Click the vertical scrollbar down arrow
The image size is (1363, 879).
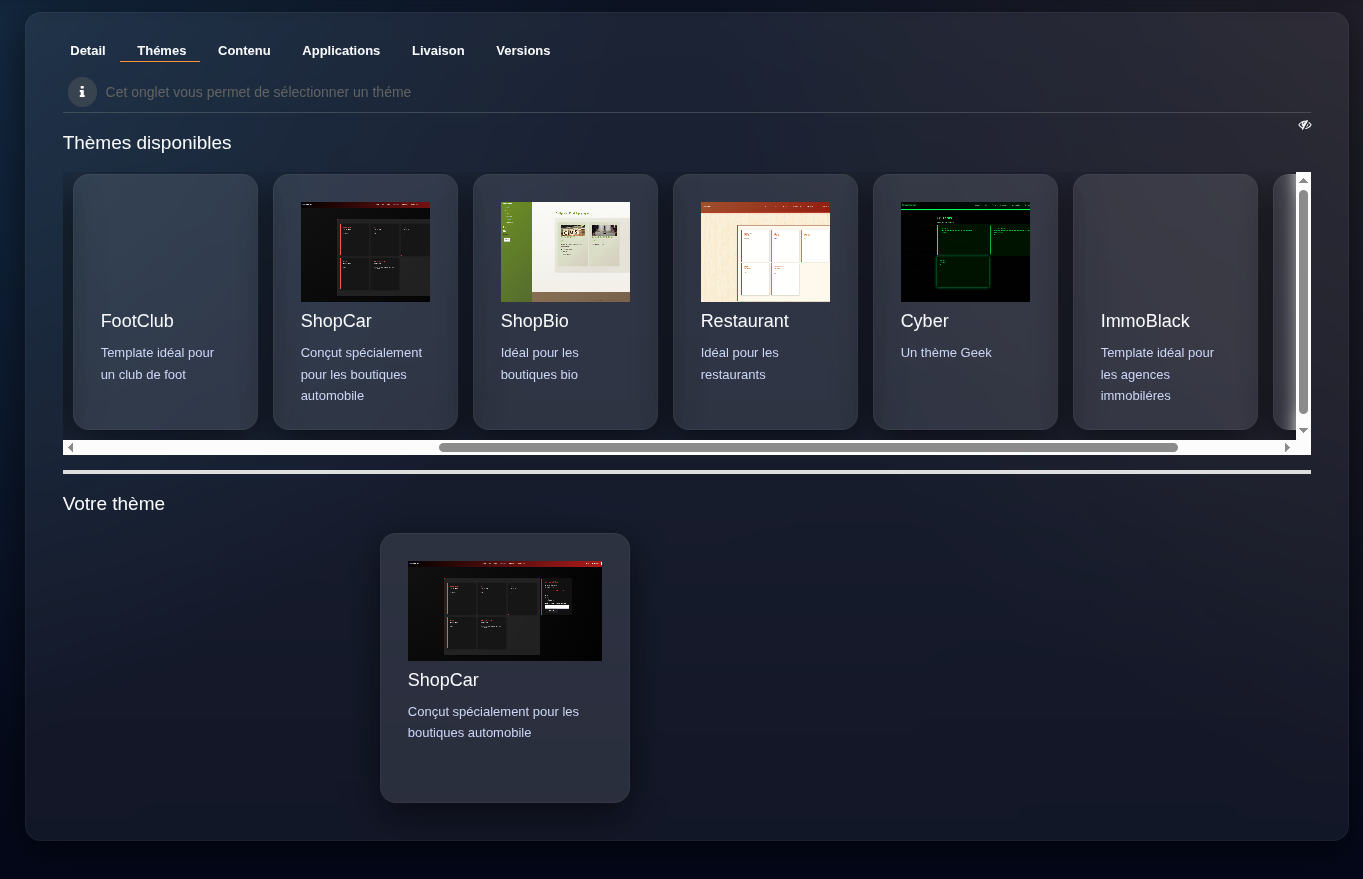[1303, 430]
